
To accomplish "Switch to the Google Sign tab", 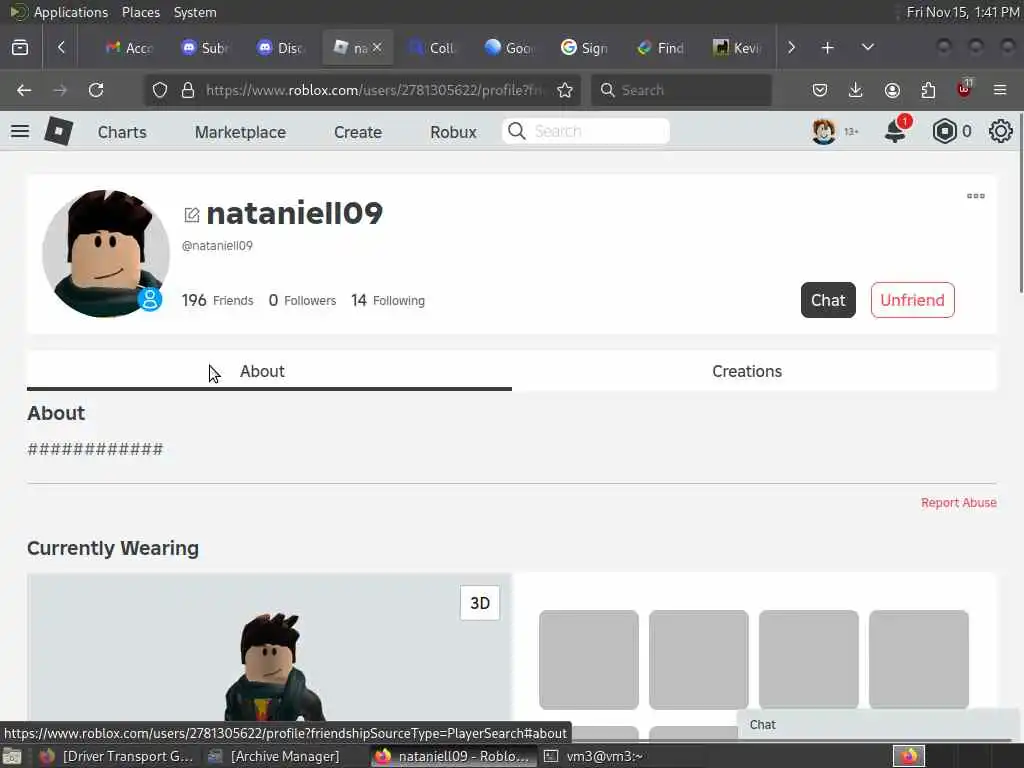I will (584, 48).
